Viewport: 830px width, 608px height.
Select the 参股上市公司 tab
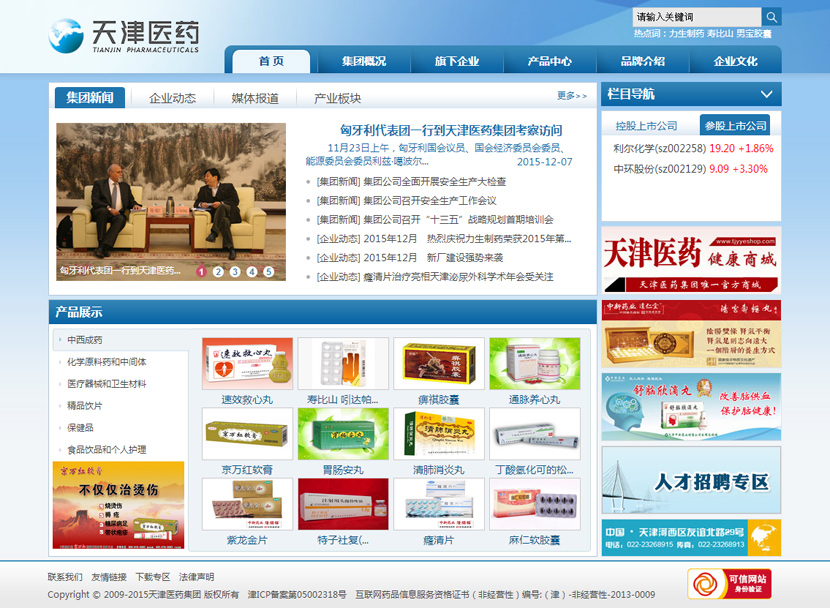(x=735, y=125)
